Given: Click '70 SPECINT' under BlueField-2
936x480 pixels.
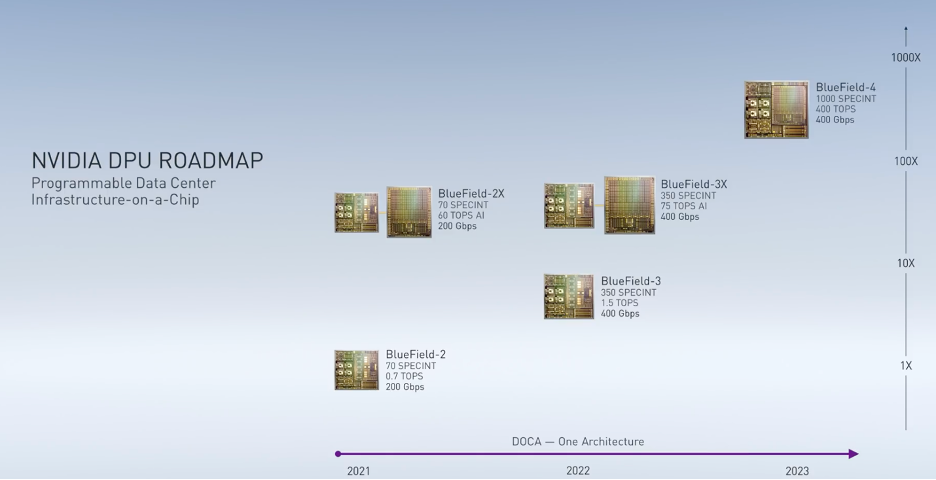Looking at the screenshot, I should pyautogui.click(x=411, y=366).
